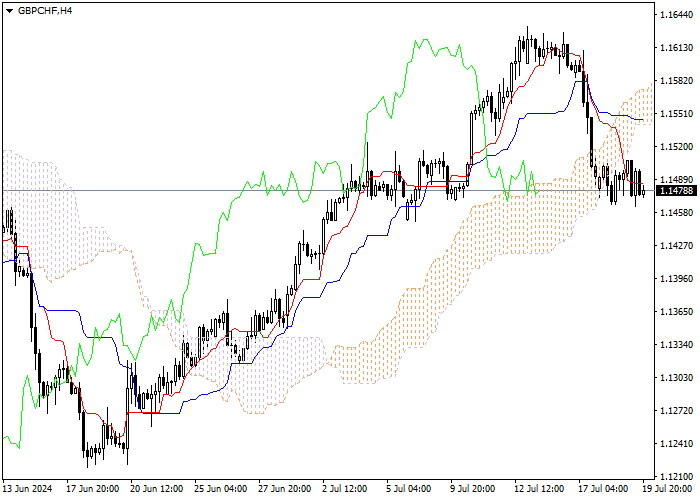Click the 1.16130 price axis label
The width and height of the screenshot is (700, 500).
coord(676,48)
